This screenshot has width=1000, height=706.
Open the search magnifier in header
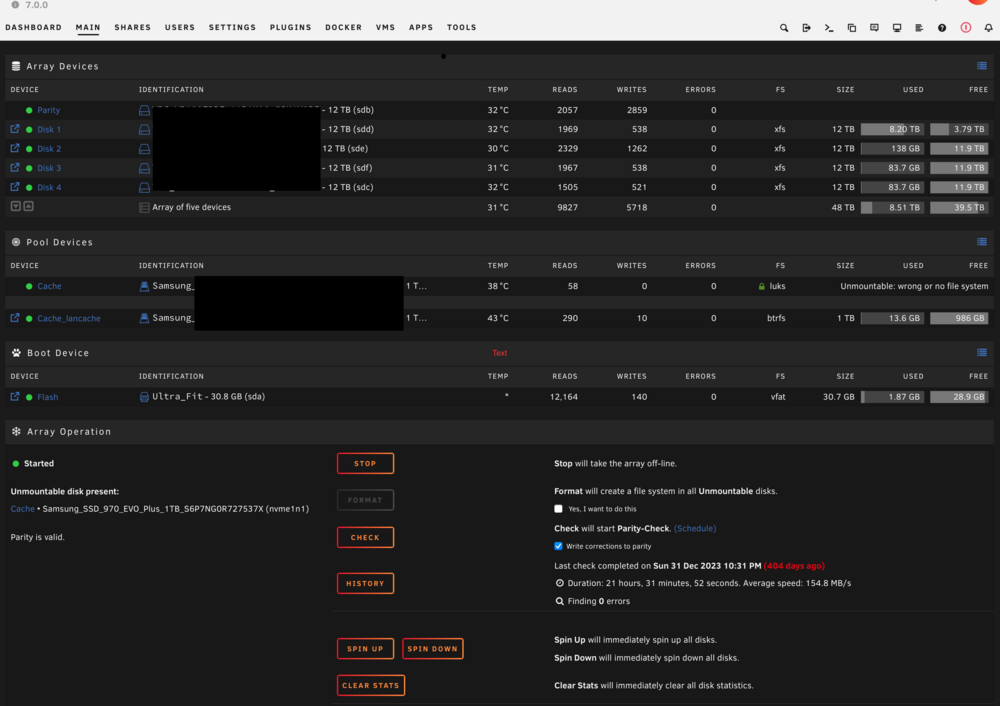pos(784,27)
